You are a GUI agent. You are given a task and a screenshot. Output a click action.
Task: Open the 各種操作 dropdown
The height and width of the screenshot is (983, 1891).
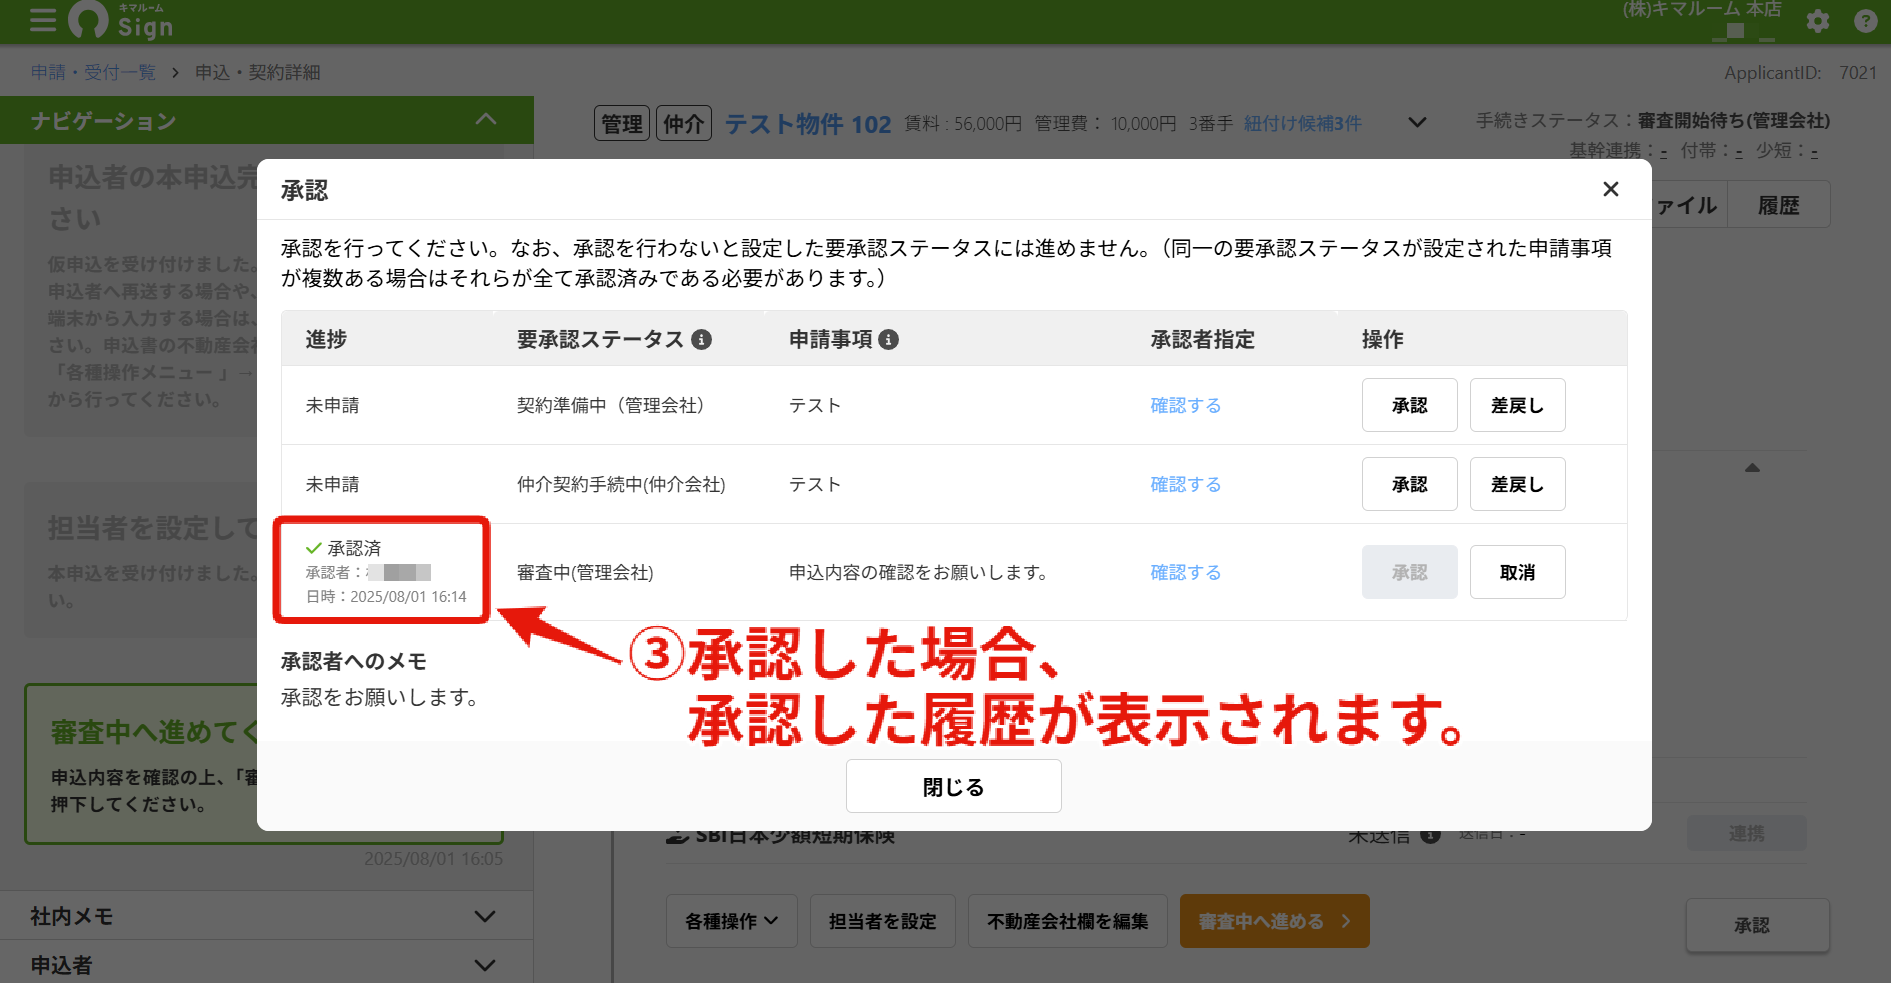732,921
